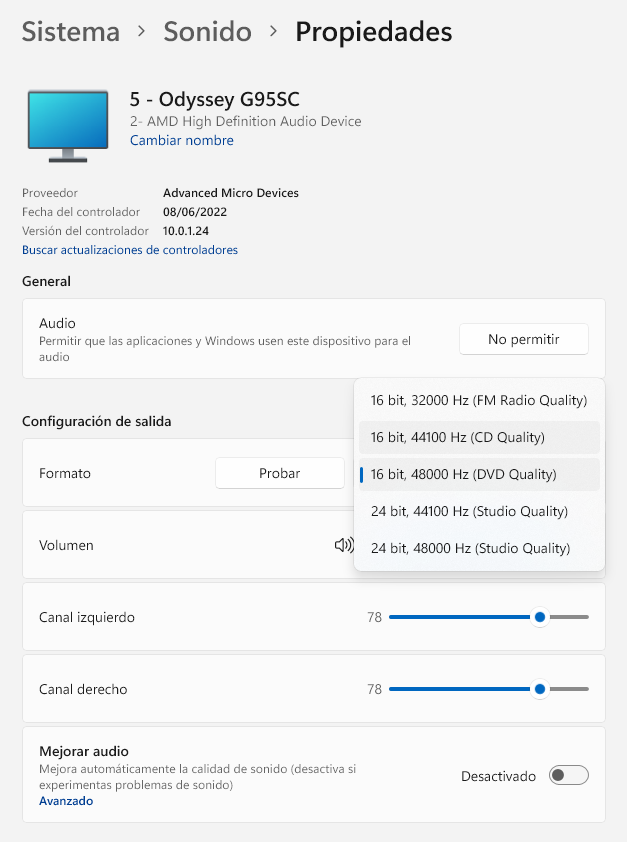Mute using the Volumen speaker icon
Viewport: 627px width, 842px height.
click(x=344, y=545)
